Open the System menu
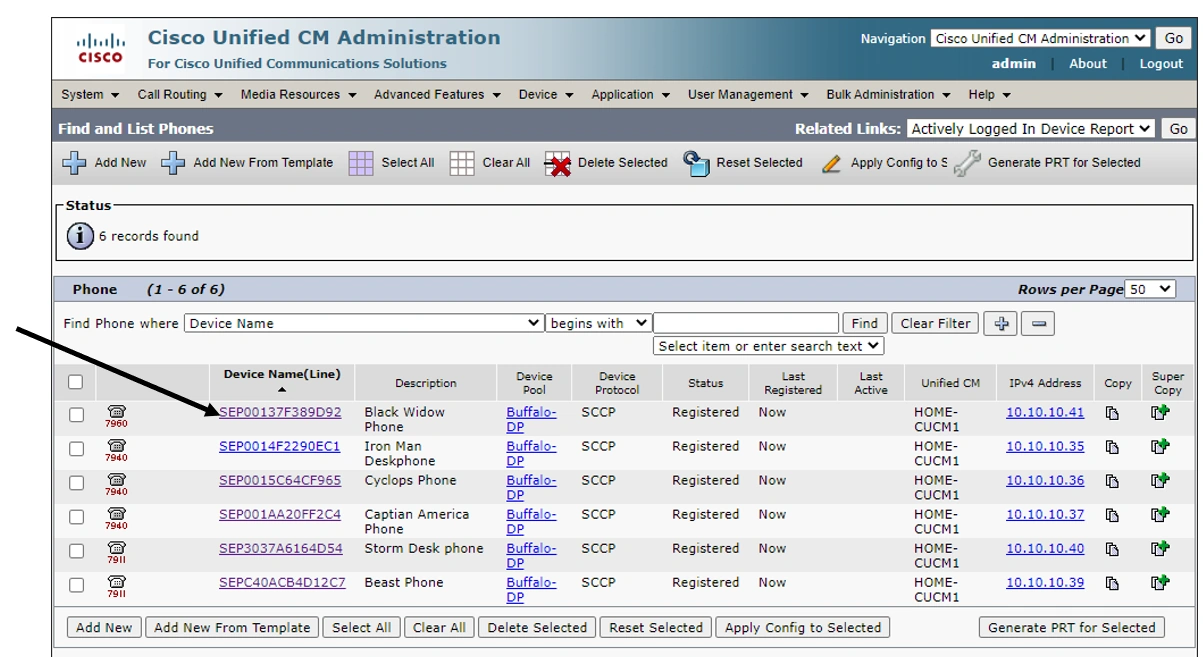The width and height of the screenshot is (1203, 657). 90,95
